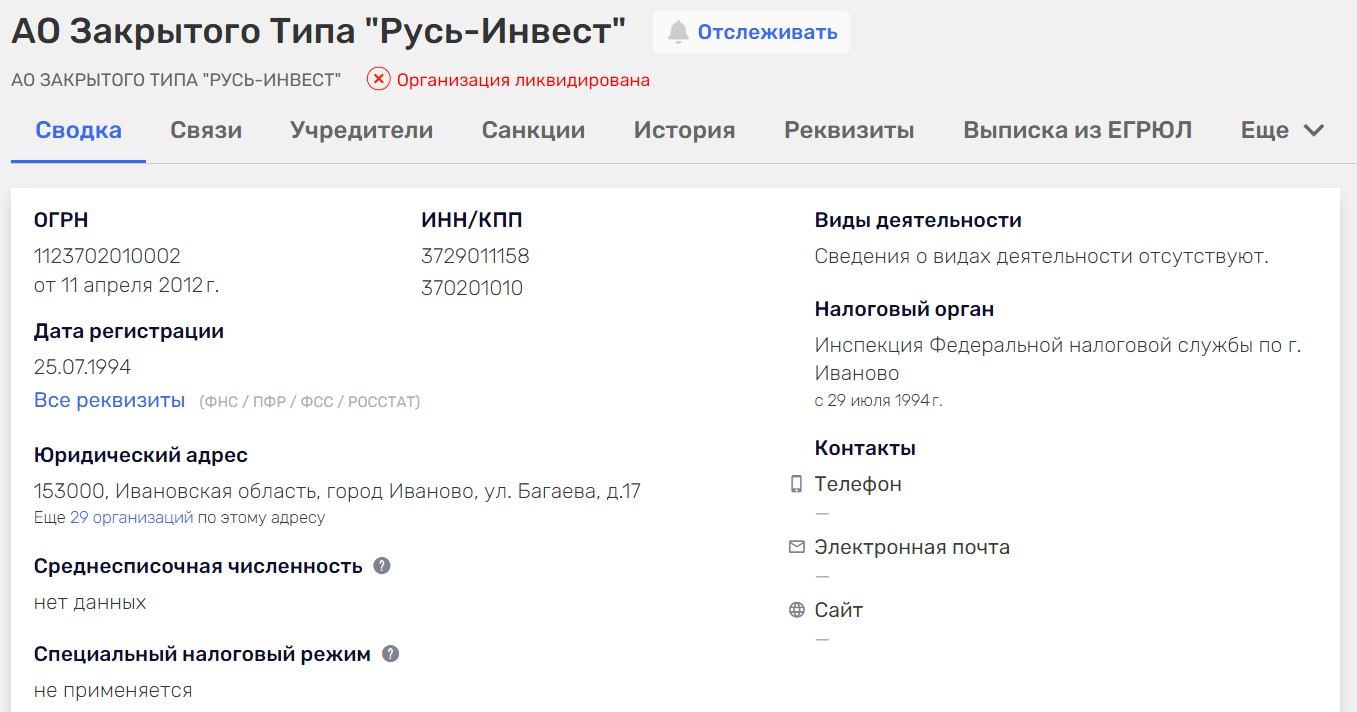Expand the Еще dropdown chevron
The image size is (1357, 712).
pyautogui.click(x=1313, y=130)
